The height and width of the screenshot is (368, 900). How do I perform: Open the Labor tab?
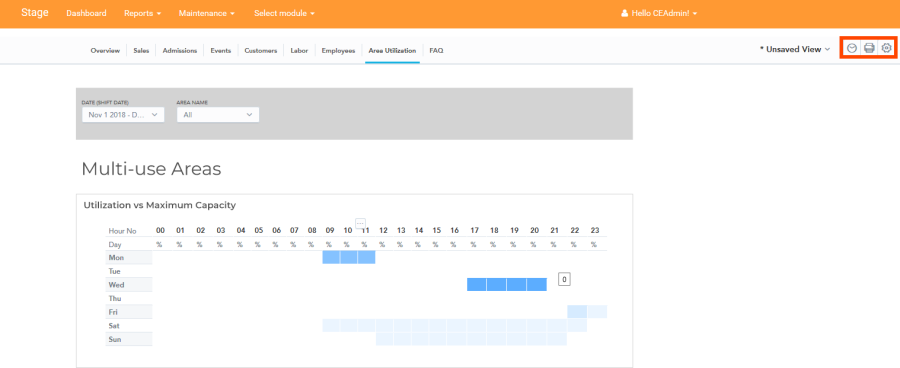[299, 51]
